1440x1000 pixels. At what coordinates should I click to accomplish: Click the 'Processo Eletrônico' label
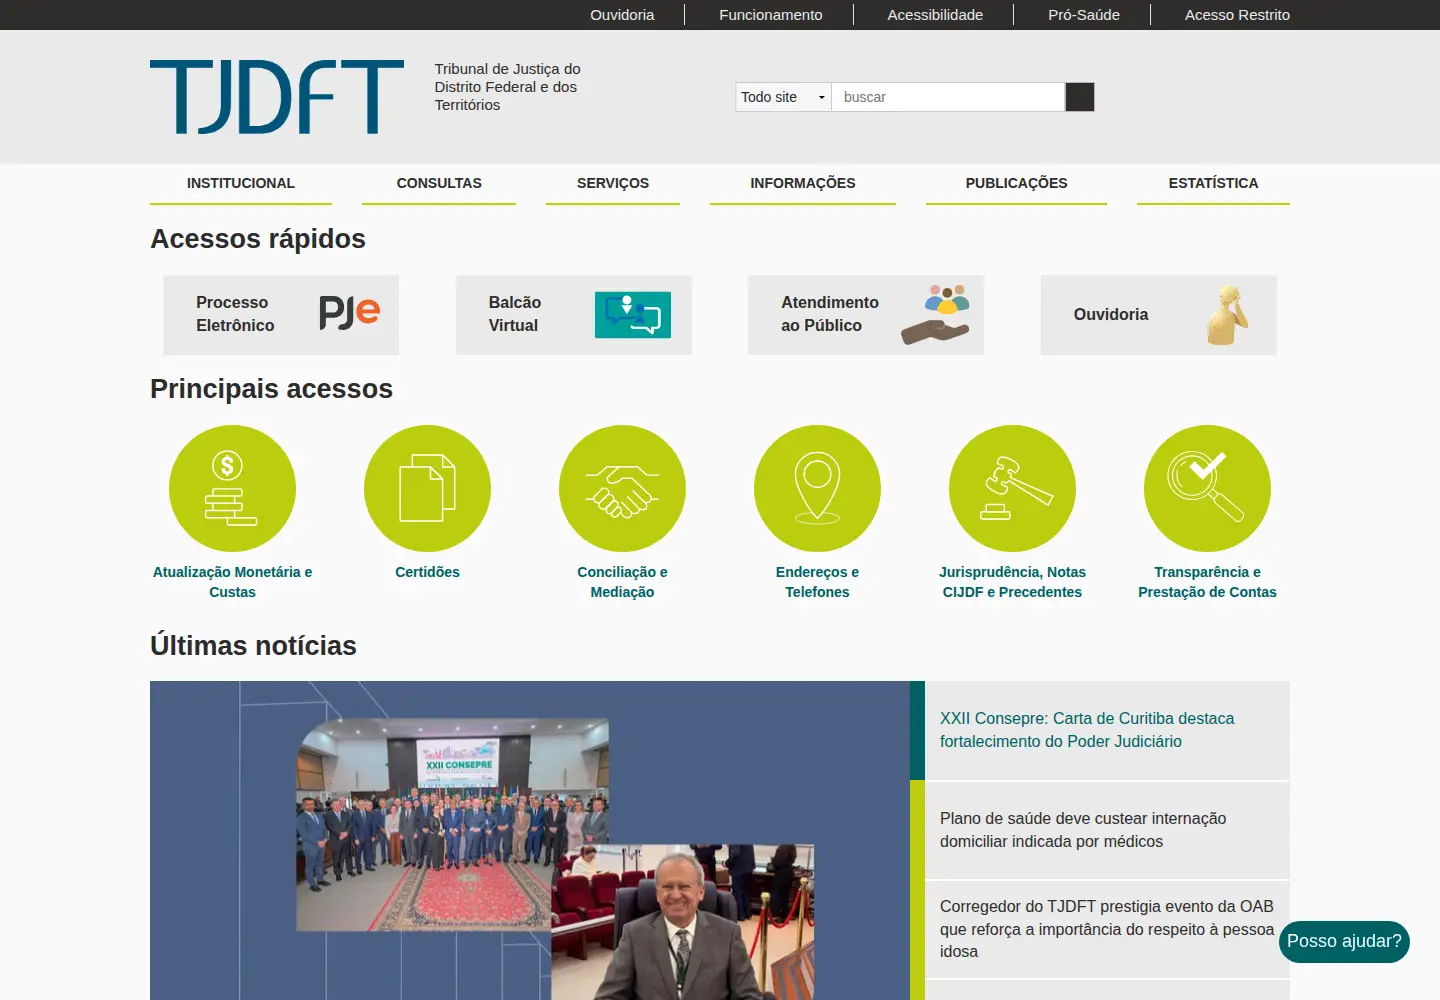pyautogui.click(x=235, y=314)
